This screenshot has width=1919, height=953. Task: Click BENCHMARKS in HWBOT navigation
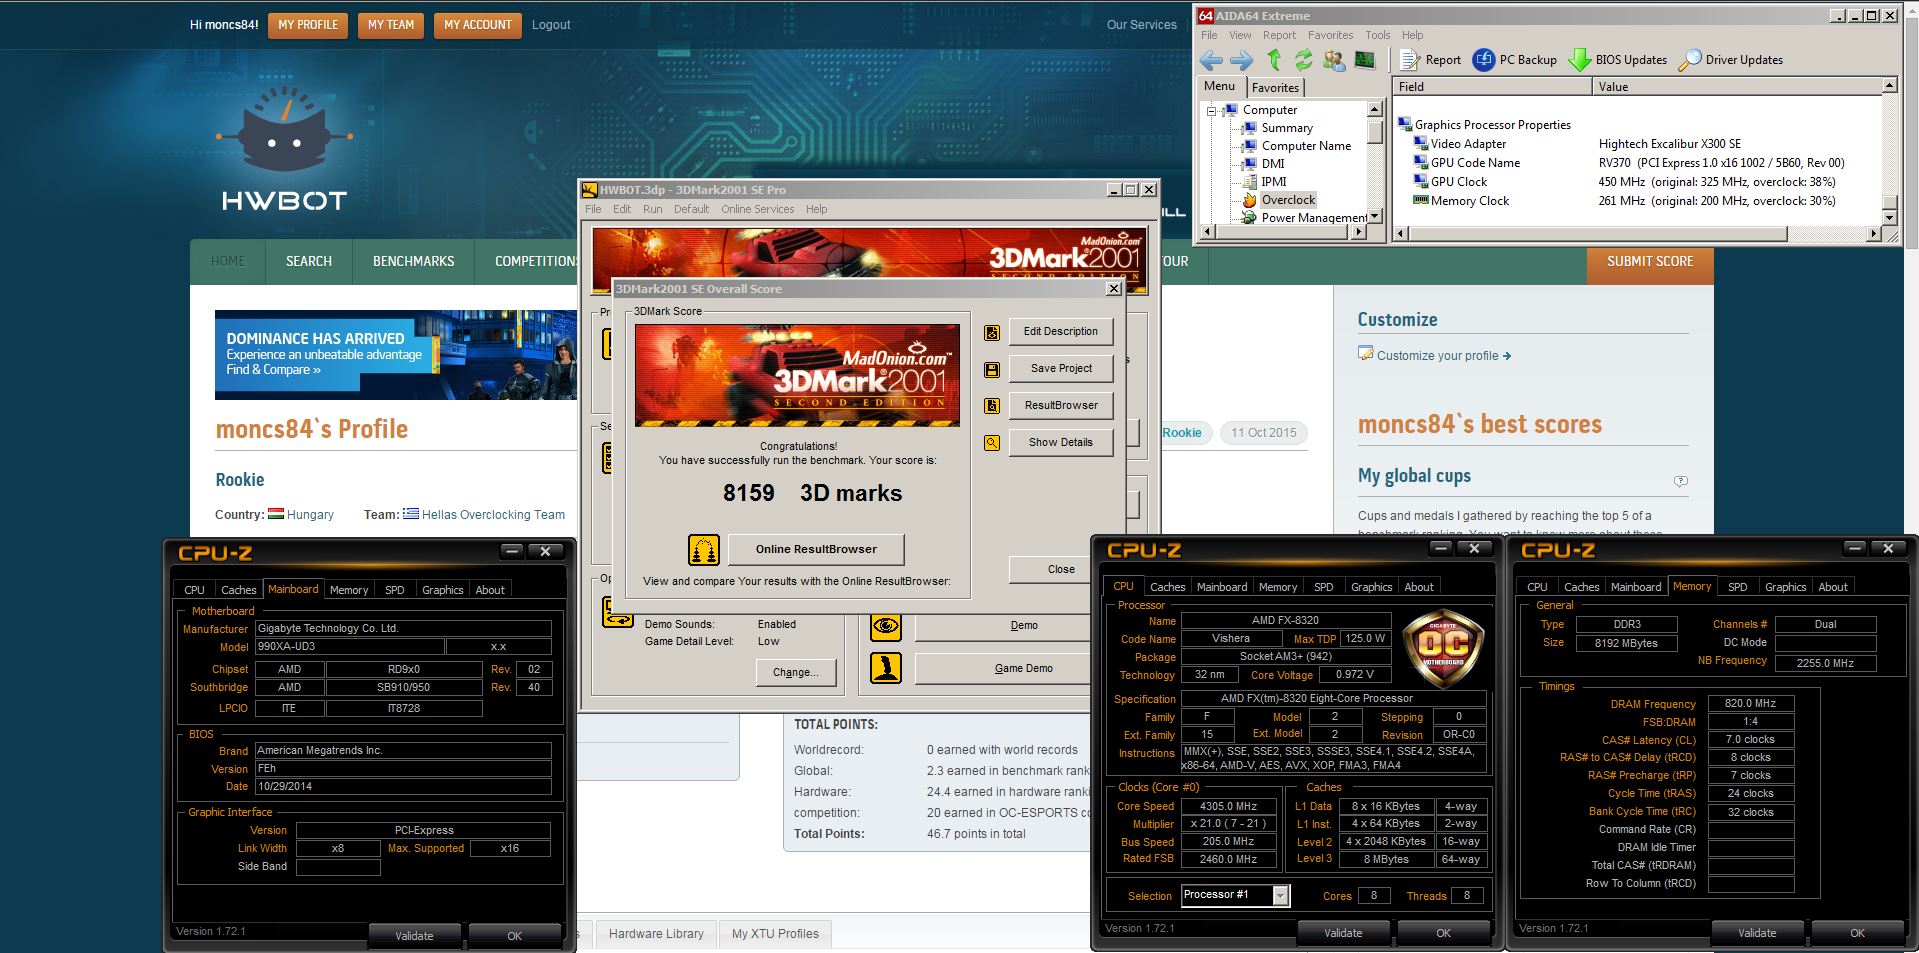pyautogui.click(x=413, y=262)
